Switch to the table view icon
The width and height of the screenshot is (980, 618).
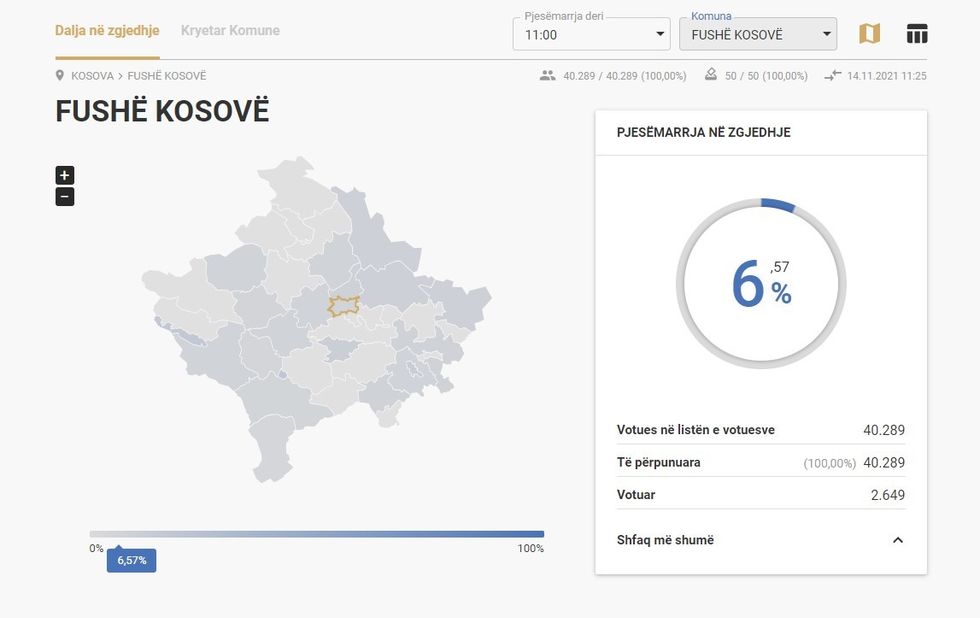917,32
